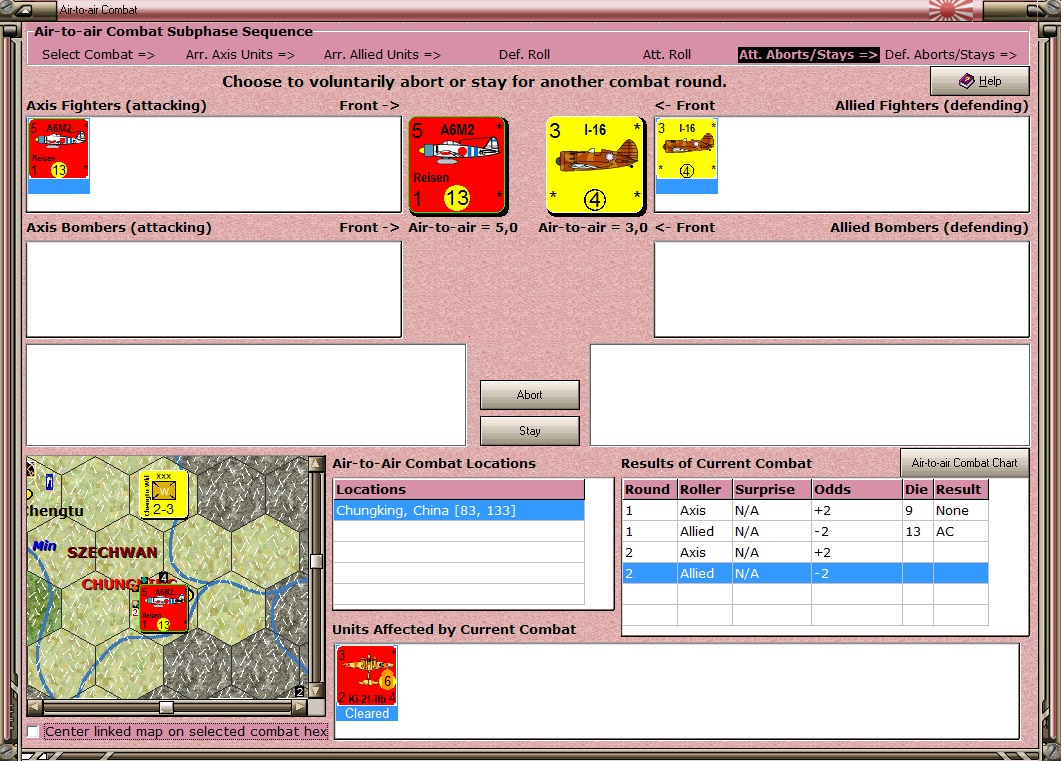Click the Japanese rising sun flag icon
This screenshot has height=761, width=1061.
point(951,10)
